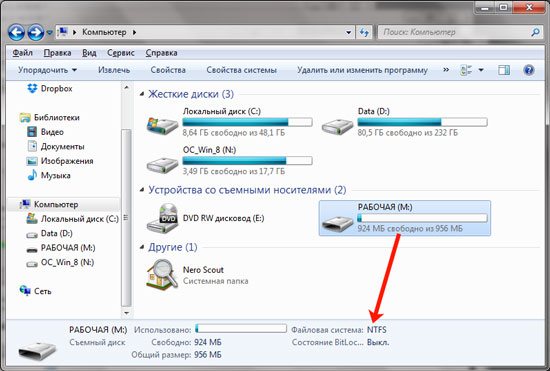Image resolution: width=550 pixels, height=371 pixels.
Task: Select the Локальный диск (C:) drive icon
Action: click(x=162, y=126)
